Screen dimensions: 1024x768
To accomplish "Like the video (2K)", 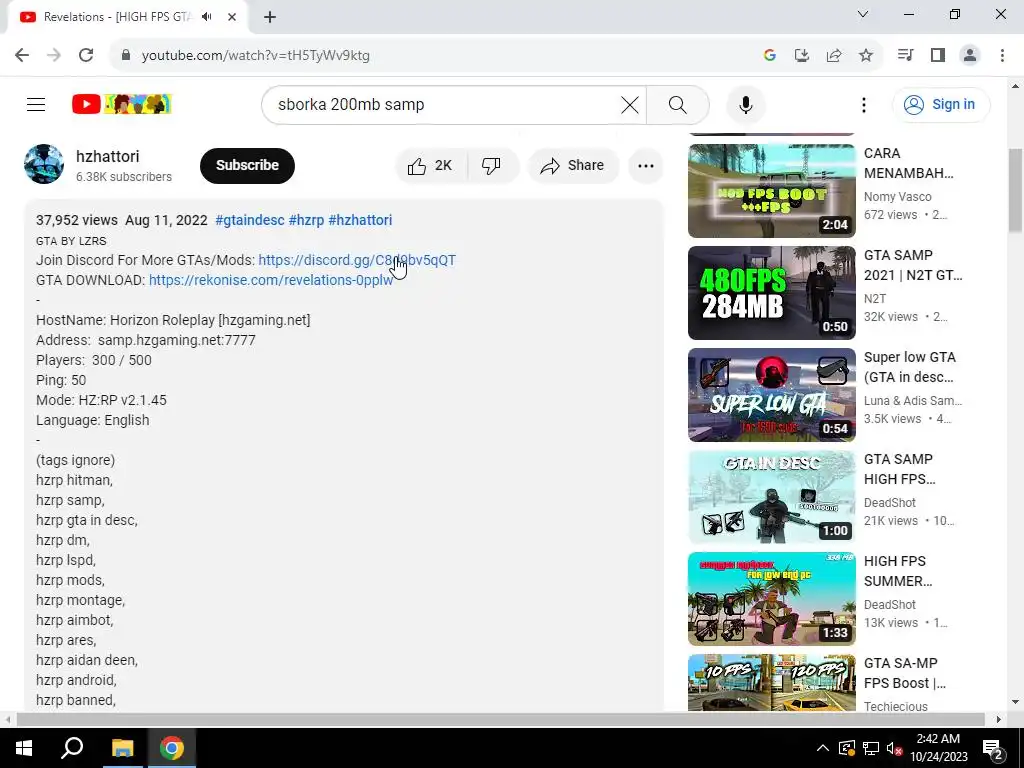I will pos(431,166).
